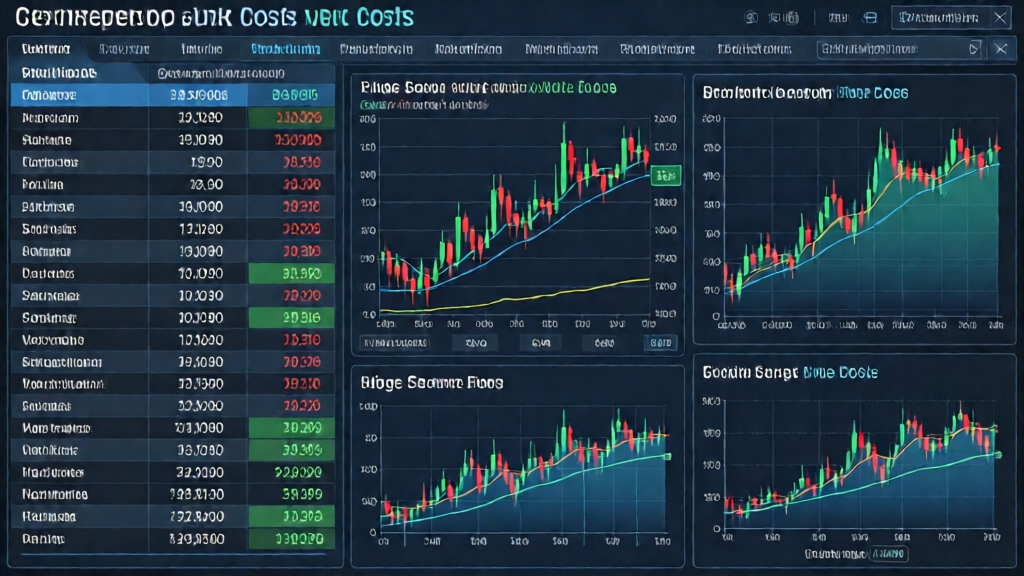This screenshot has height=576, width=1024.
Task: Click the outlined button below bottom-right chart
Action: (x=889, y=554)
